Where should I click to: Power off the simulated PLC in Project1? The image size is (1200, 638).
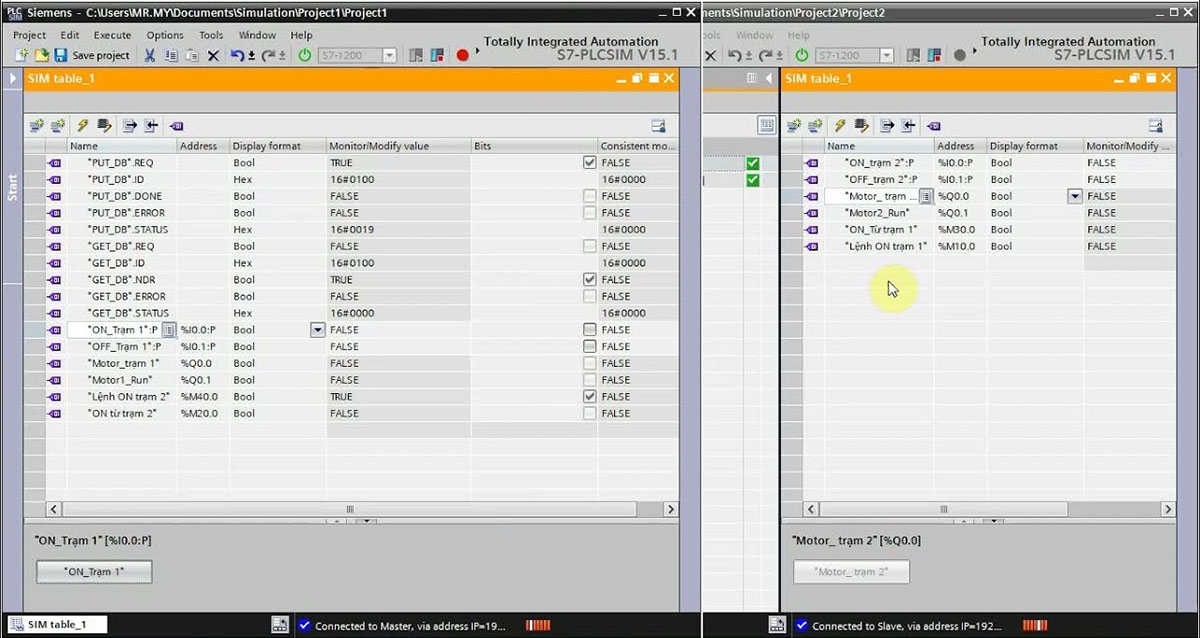[x=305, y=55]
